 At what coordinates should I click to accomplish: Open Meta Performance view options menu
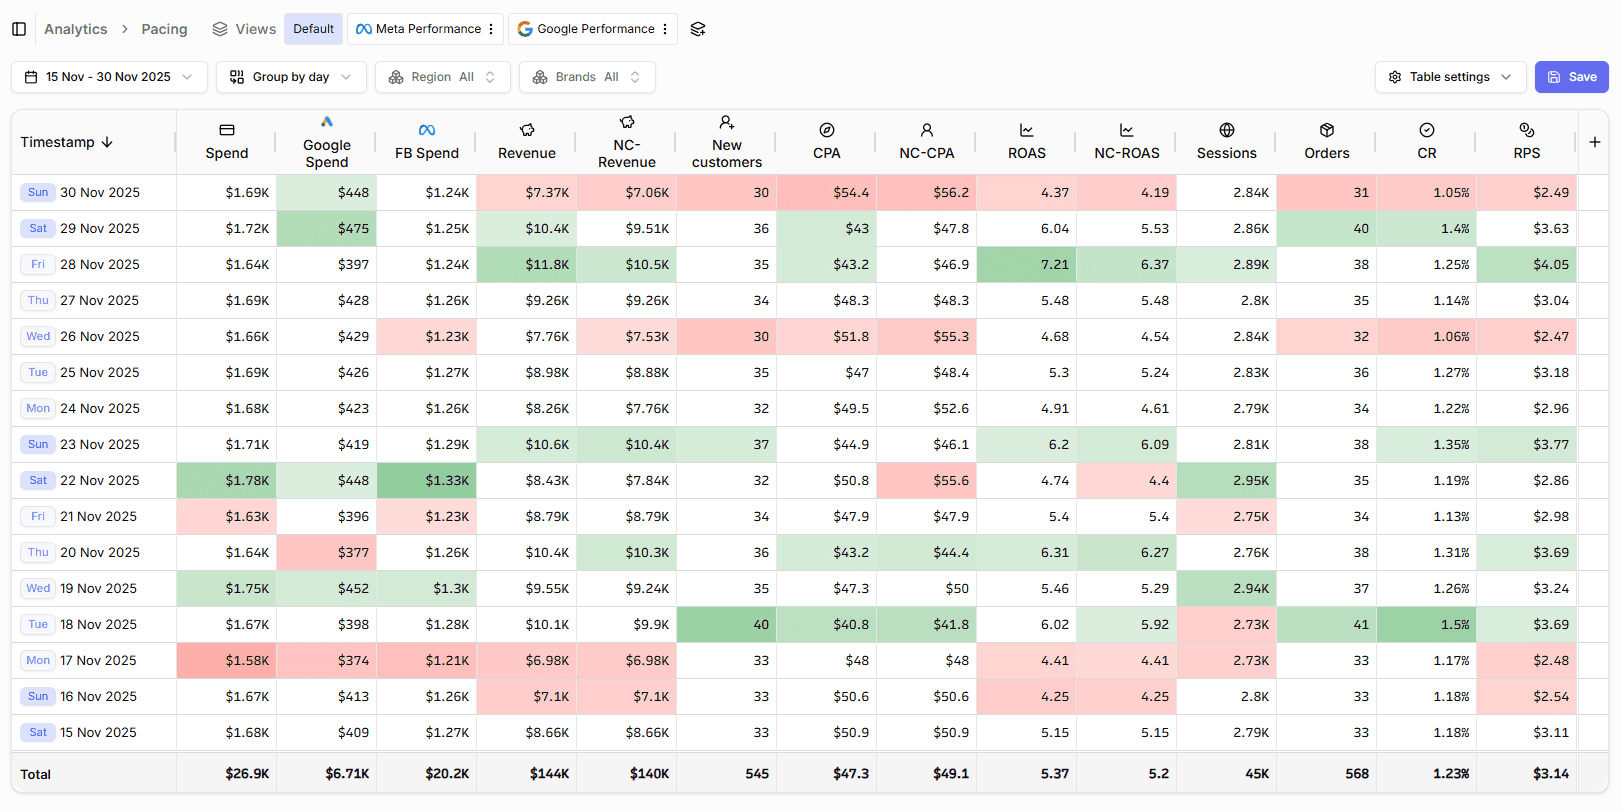click(x=491, y=29)
